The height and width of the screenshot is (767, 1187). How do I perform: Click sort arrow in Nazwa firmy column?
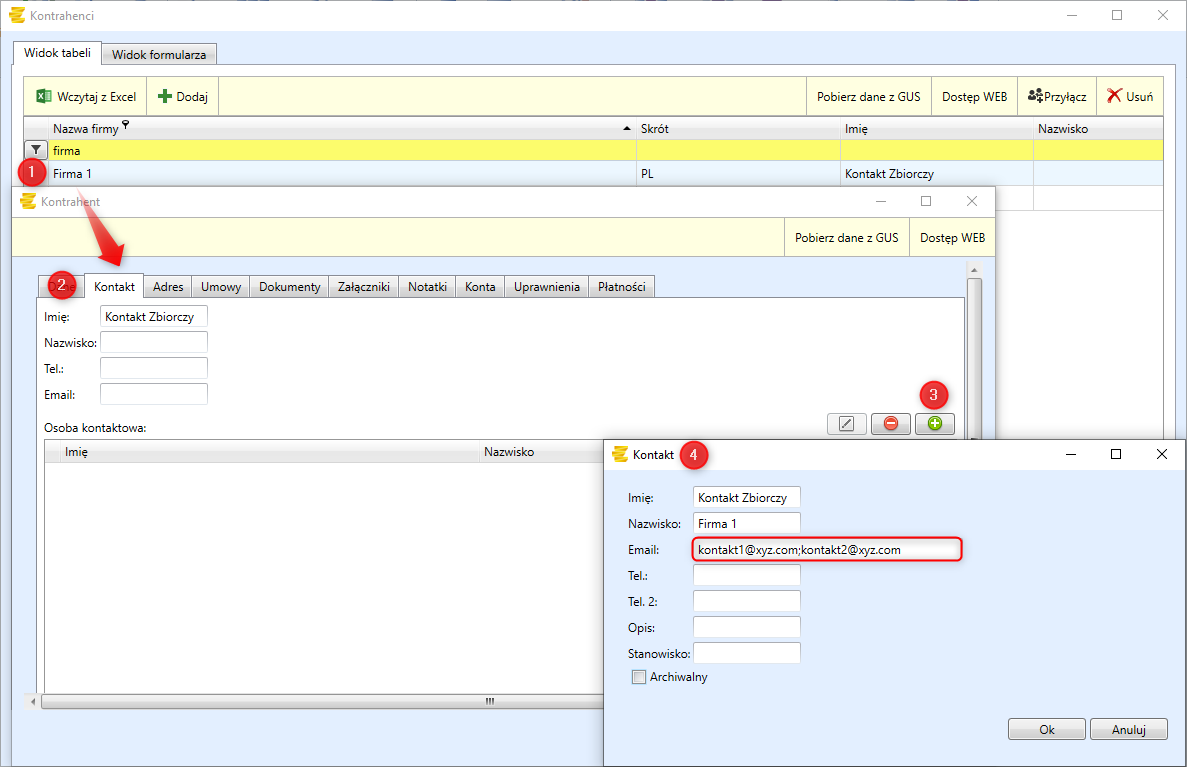click(x=627, y=129)
